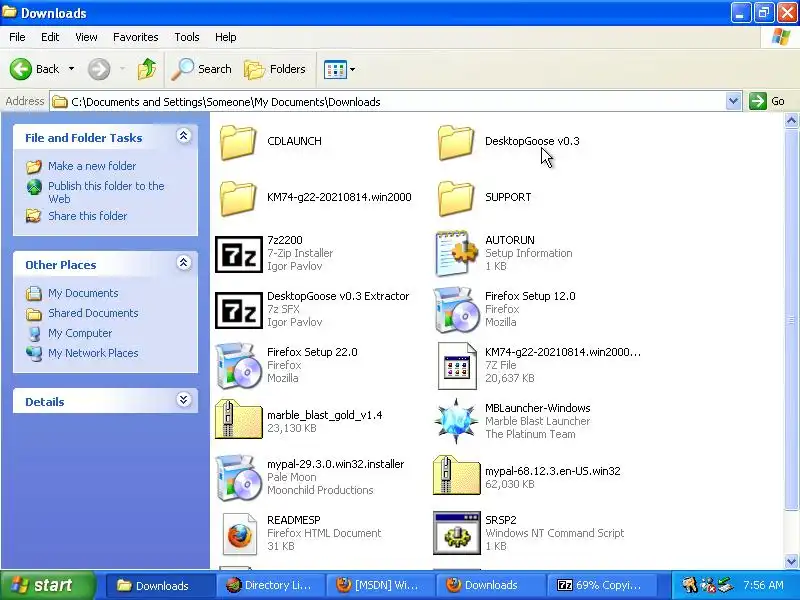Select the SRSP2 command script icon

[x=457, y=533]
